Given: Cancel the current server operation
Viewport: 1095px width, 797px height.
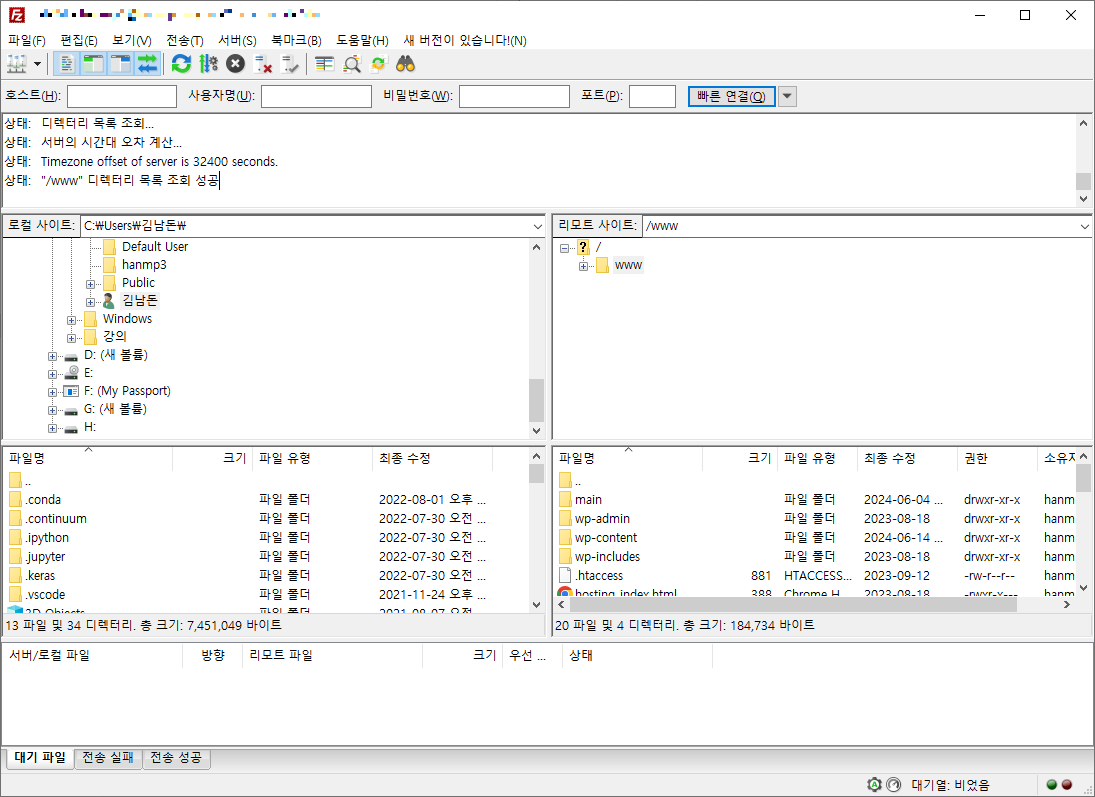Looking at the screenshot, I should coord(235,63).
